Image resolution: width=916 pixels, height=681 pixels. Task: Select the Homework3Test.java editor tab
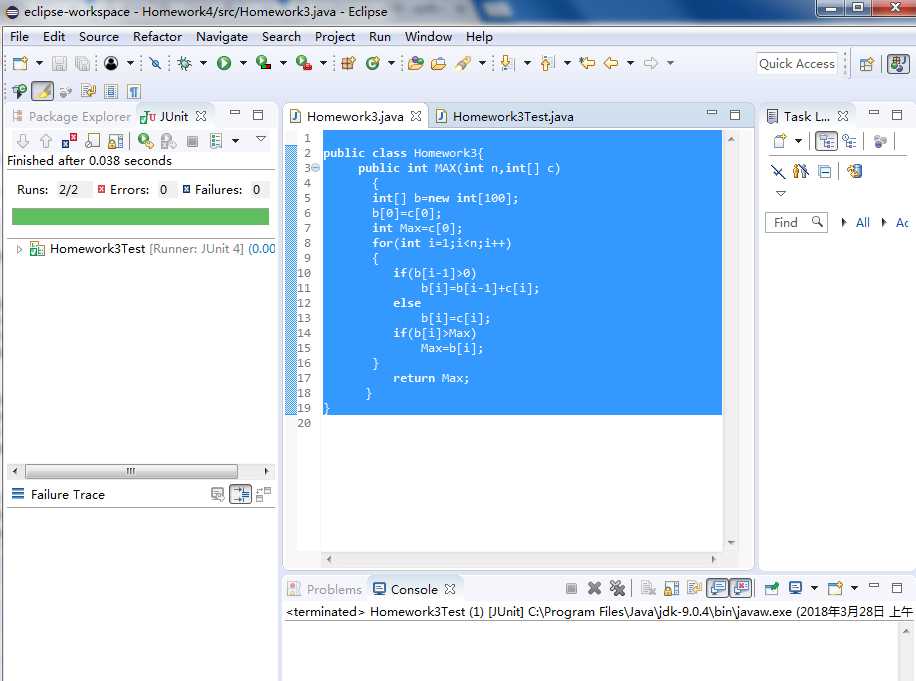tap(505, 116)
